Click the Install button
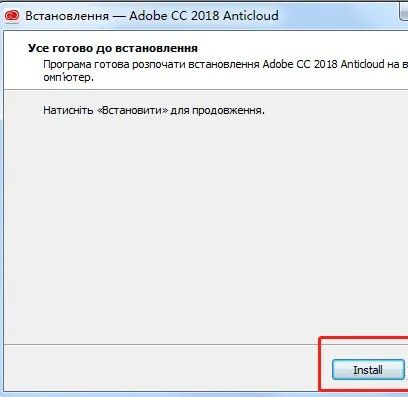Image resolution: width=408 pixels, height=397 pixels. pyautogui.click(x=368, y=370)
